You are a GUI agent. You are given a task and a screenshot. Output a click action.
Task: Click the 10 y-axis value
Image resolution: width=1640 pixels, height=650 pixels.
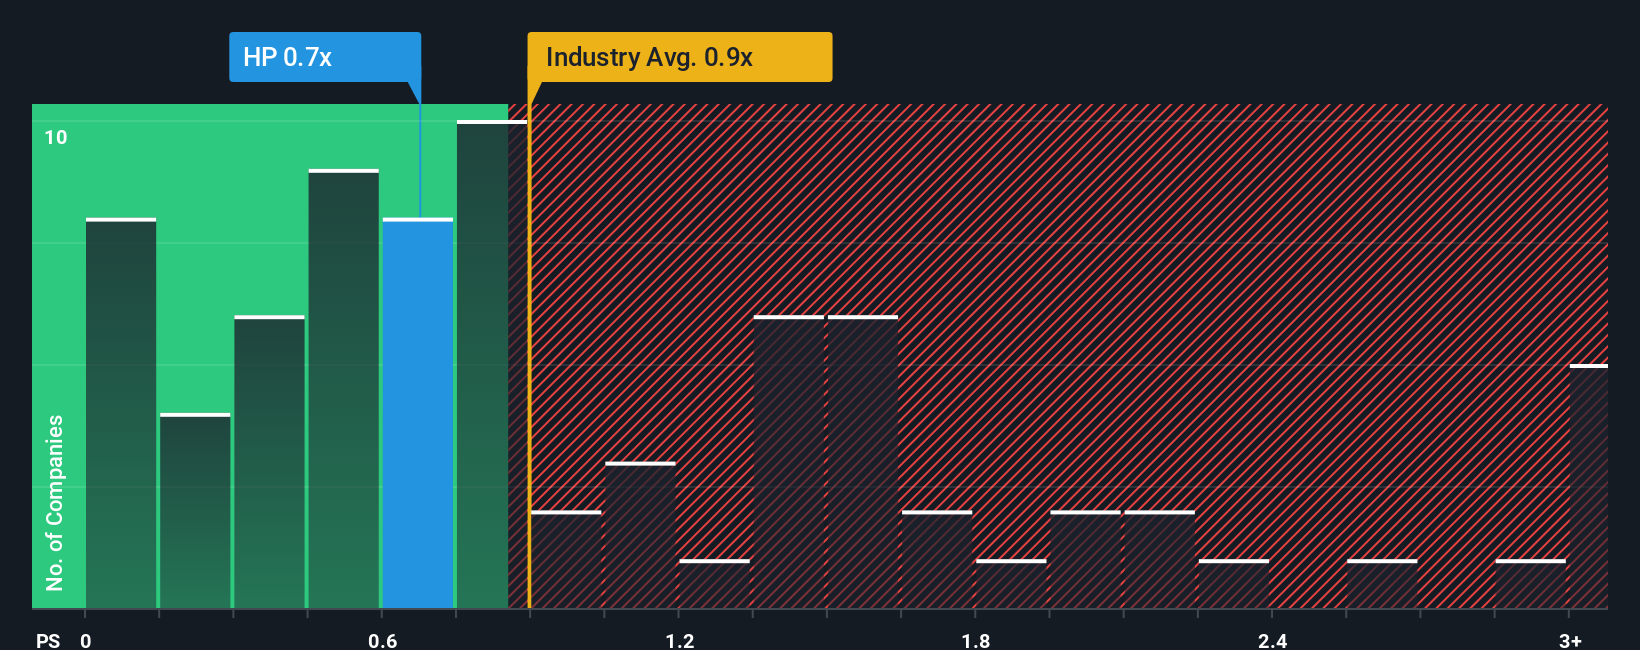(x=56, y=137)
